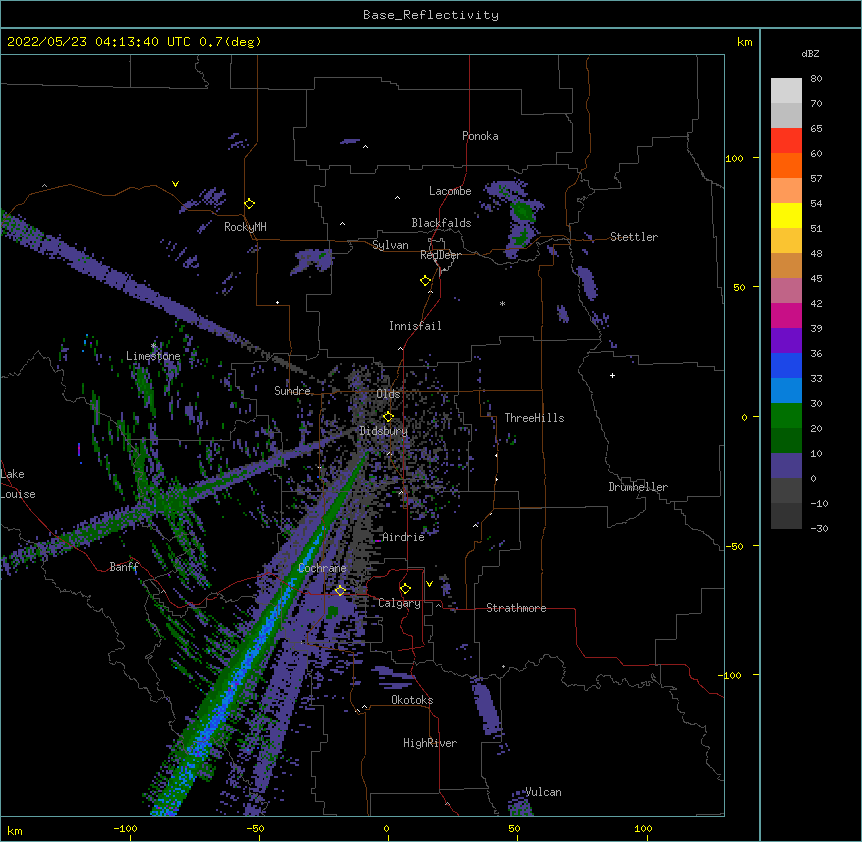The image size is (862, 842).
Task: Click the Innisfail town label
Action: [x=415, y=326]
